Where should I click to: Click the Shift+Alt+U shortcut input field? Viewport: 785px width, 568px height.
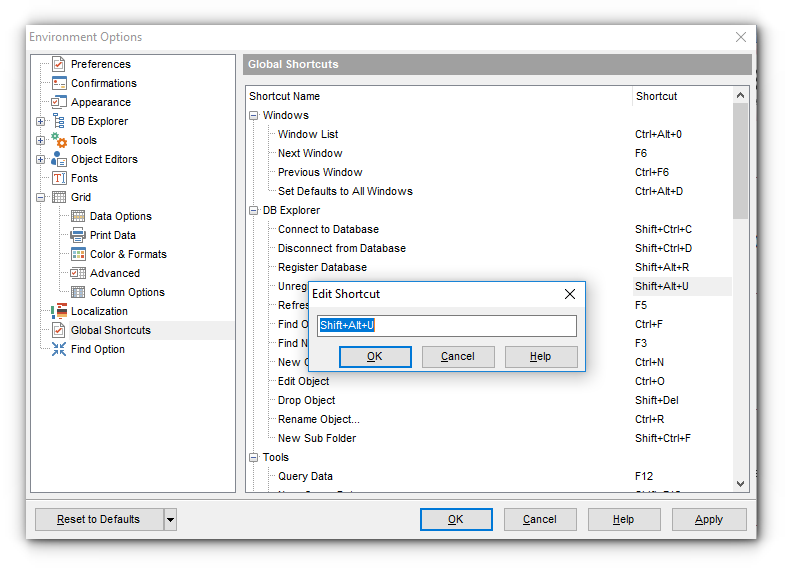point(447,326)
